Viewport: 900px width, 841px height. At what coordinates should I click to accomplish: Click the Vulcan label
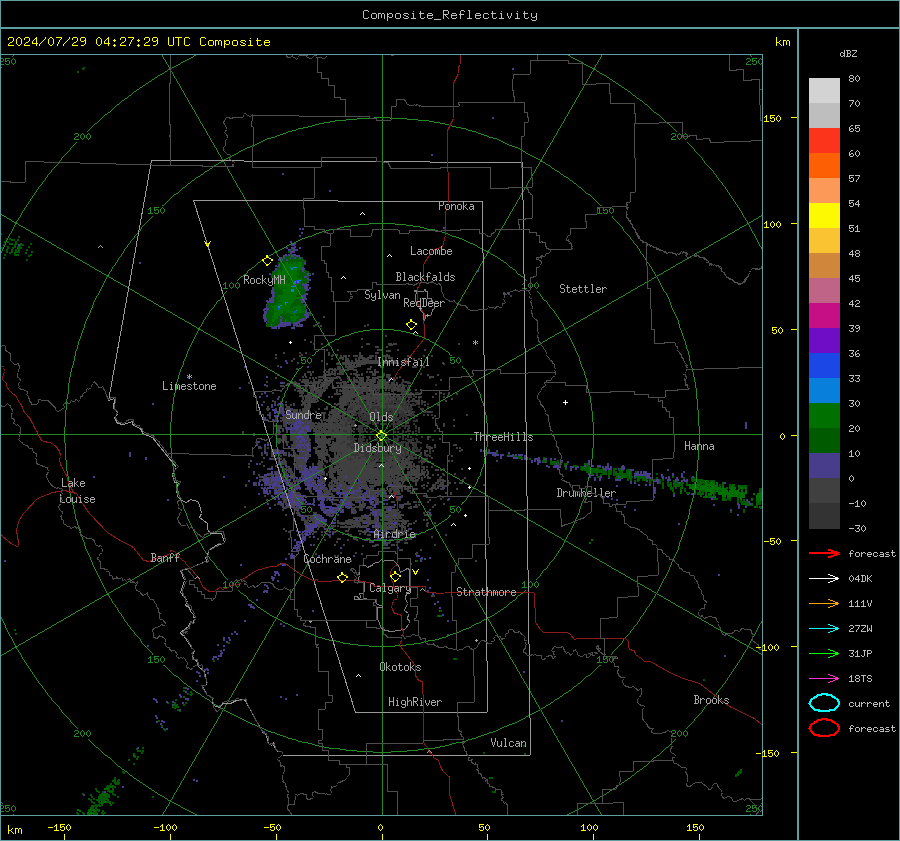point(509,743)
